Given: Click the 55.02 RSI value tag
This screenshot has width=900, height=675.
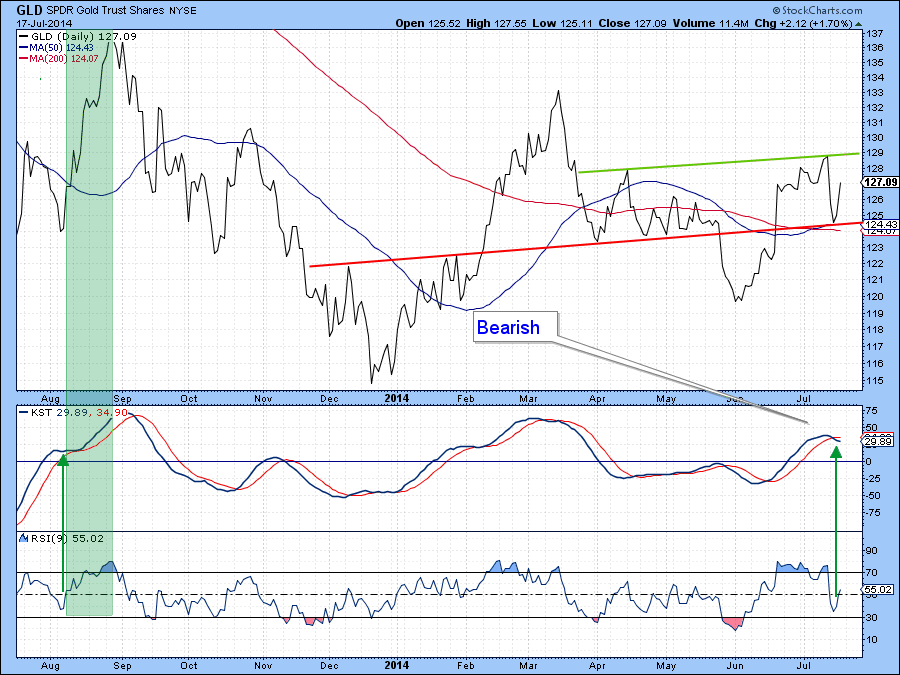Looking at the screenshot, I should tap(878, 589).
